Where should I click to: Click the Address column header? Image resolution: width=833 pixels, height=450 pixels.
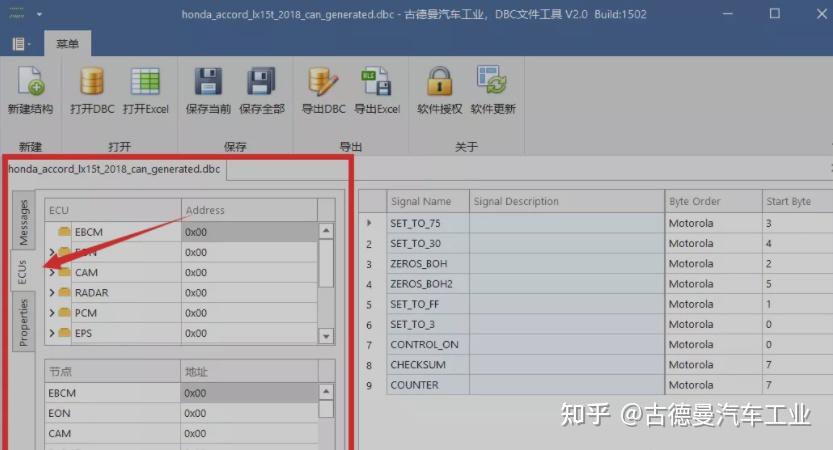tap(249, 210)
